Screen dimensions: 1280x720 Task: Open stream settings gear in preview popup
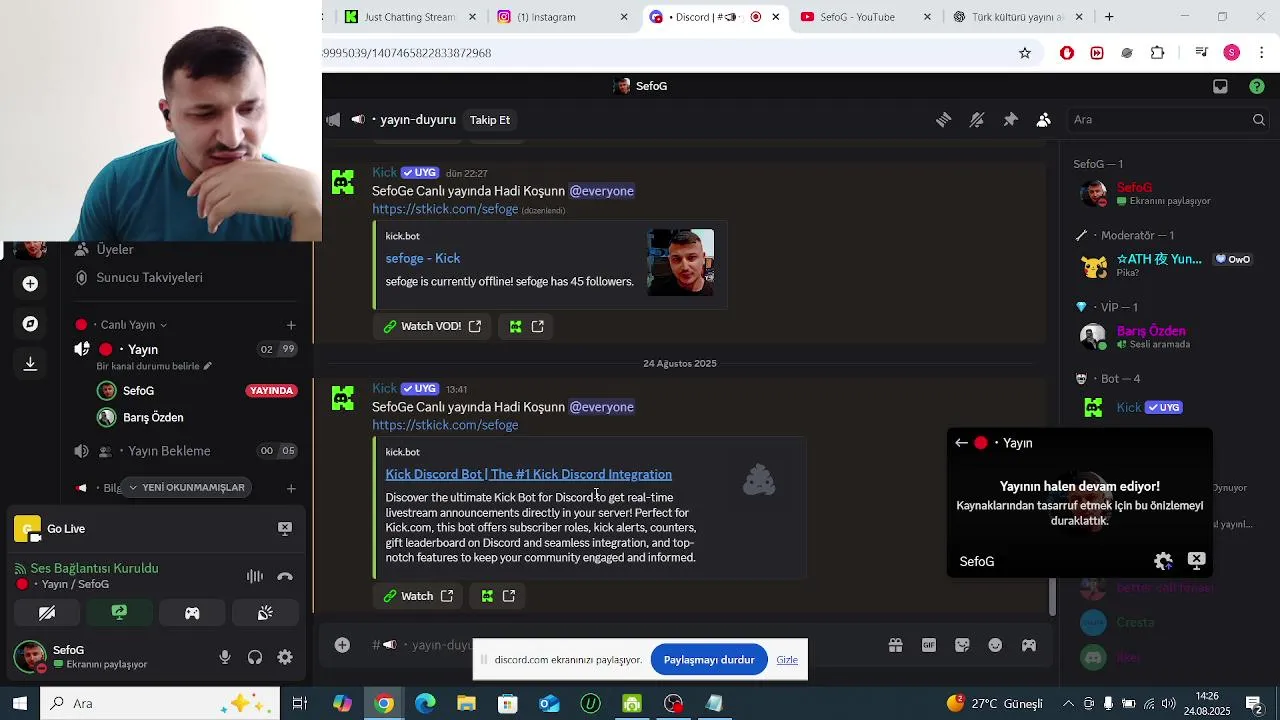pos(1163,561)
